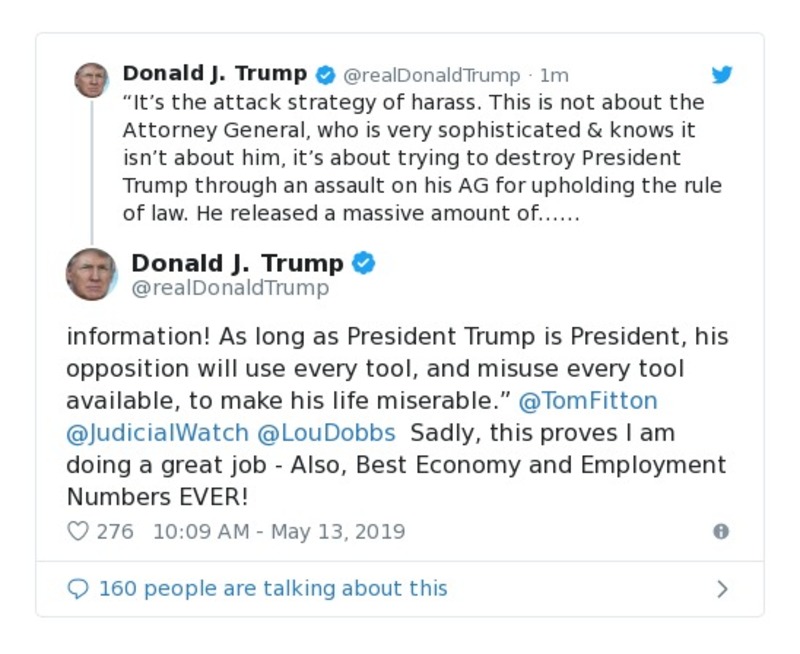Click the Twitter bird logo
This screenshot has height=654, width=800.
pyautogui.click(x=721, y=74)
